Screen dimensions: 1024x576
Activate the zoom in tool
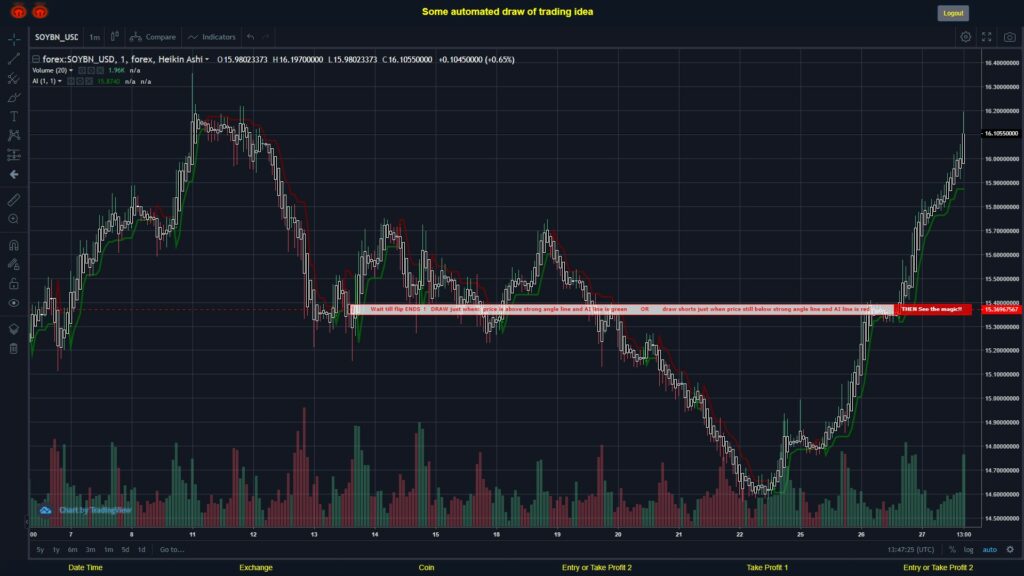coord(14,219)
